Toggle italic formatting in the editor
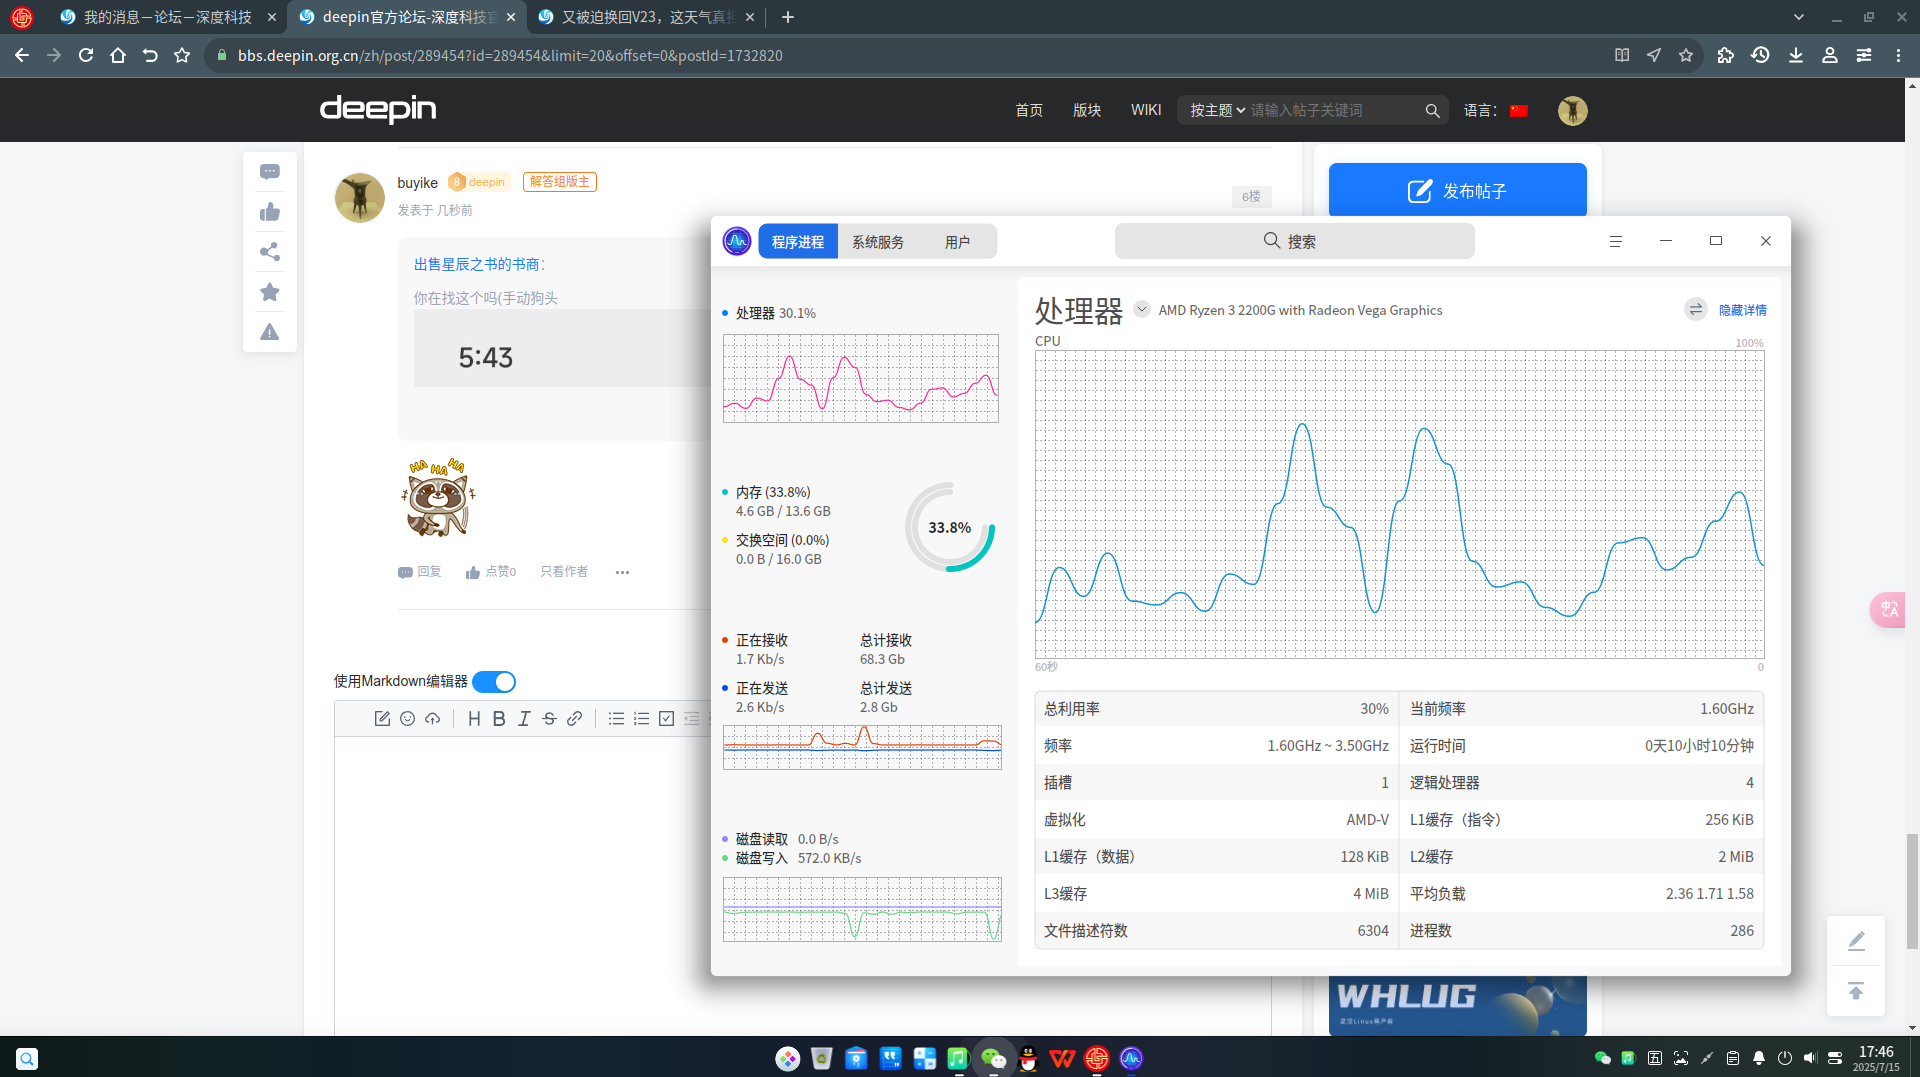This screenshot has height=1077, width=1920. 524,718
